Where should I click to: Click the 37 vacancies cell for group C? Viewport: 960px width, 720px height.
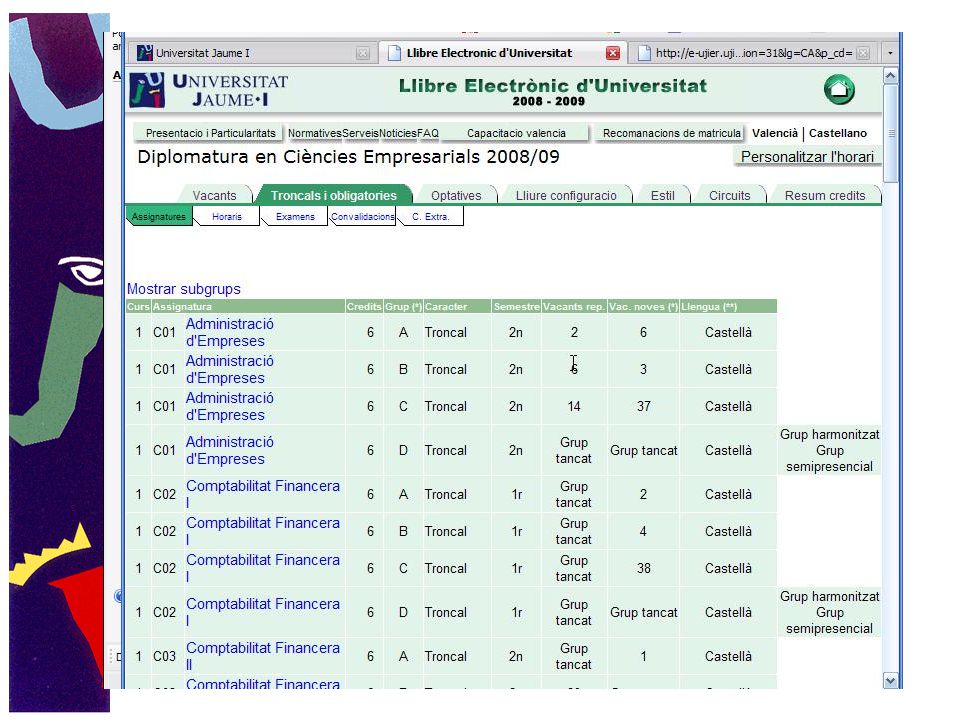coord(643,407)
